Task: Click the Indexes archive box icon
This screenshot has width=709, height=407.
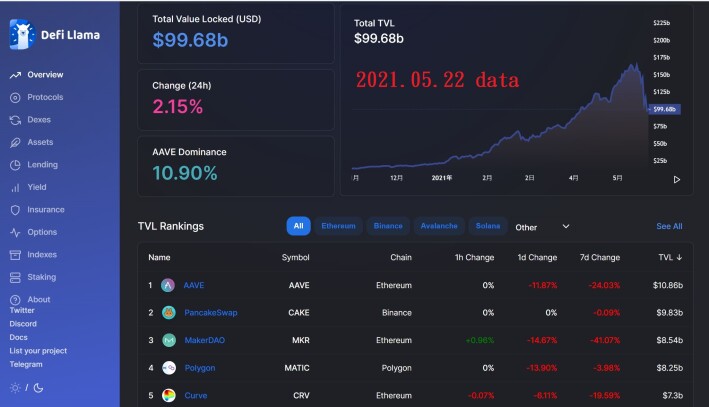Action: (x=15, y=255)
